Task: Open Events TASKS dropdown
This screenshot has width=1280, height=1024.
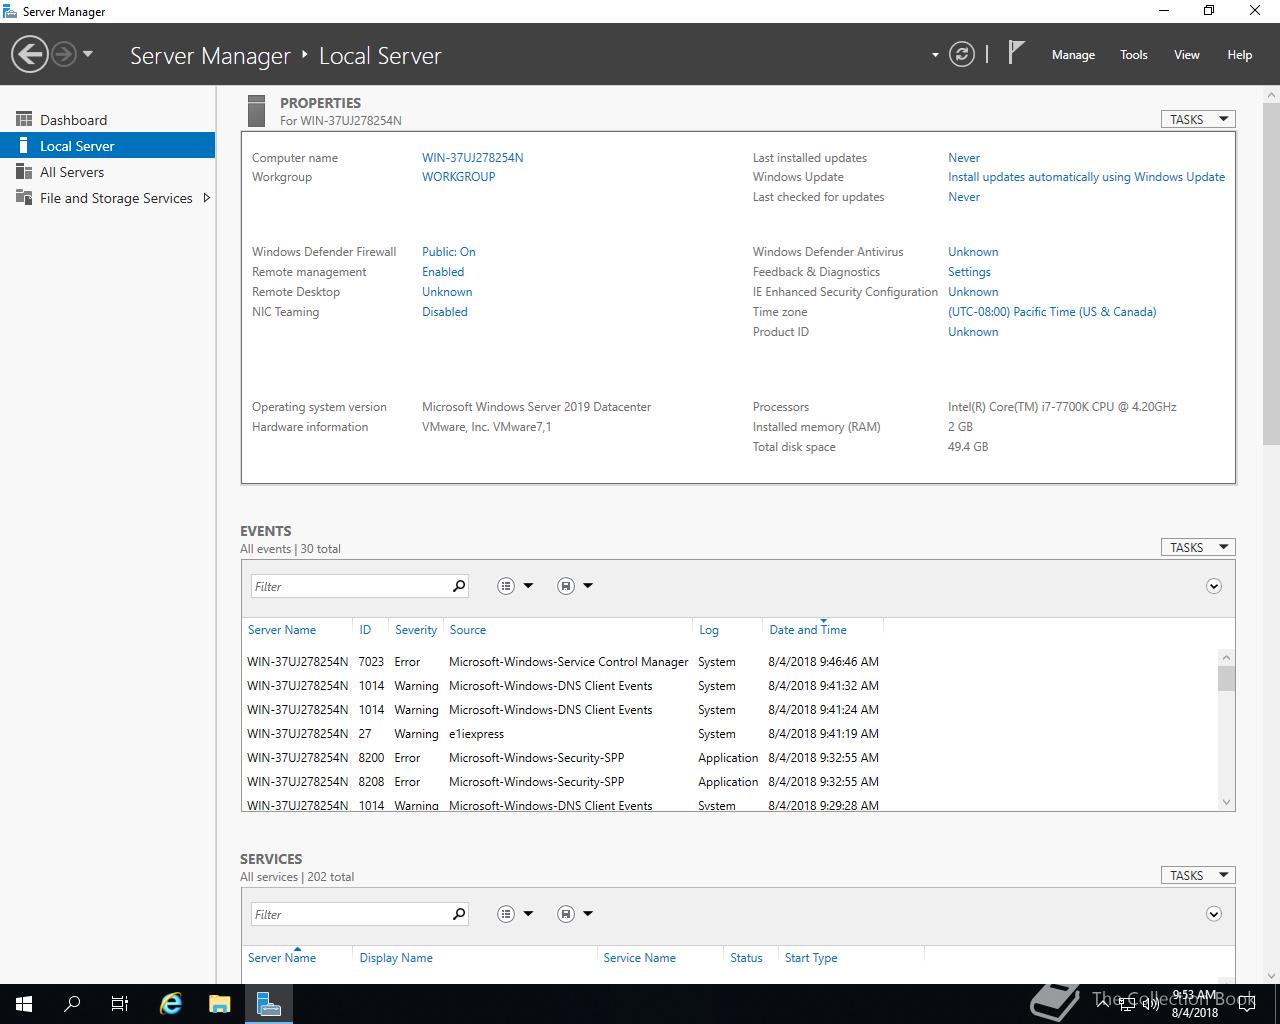Action: [1198, 547]
